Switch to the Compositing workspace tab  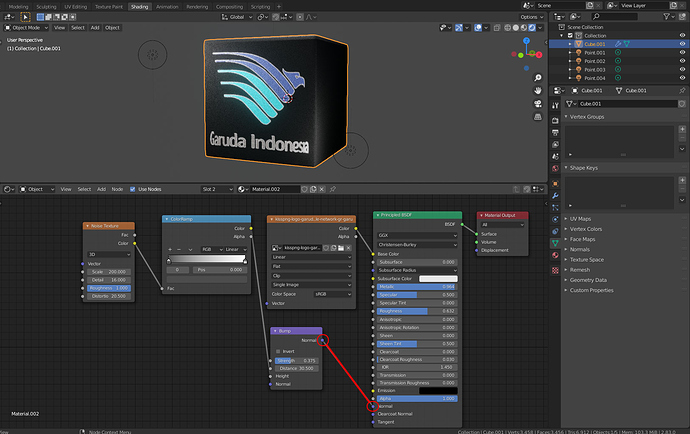click(x=229, y=7)
